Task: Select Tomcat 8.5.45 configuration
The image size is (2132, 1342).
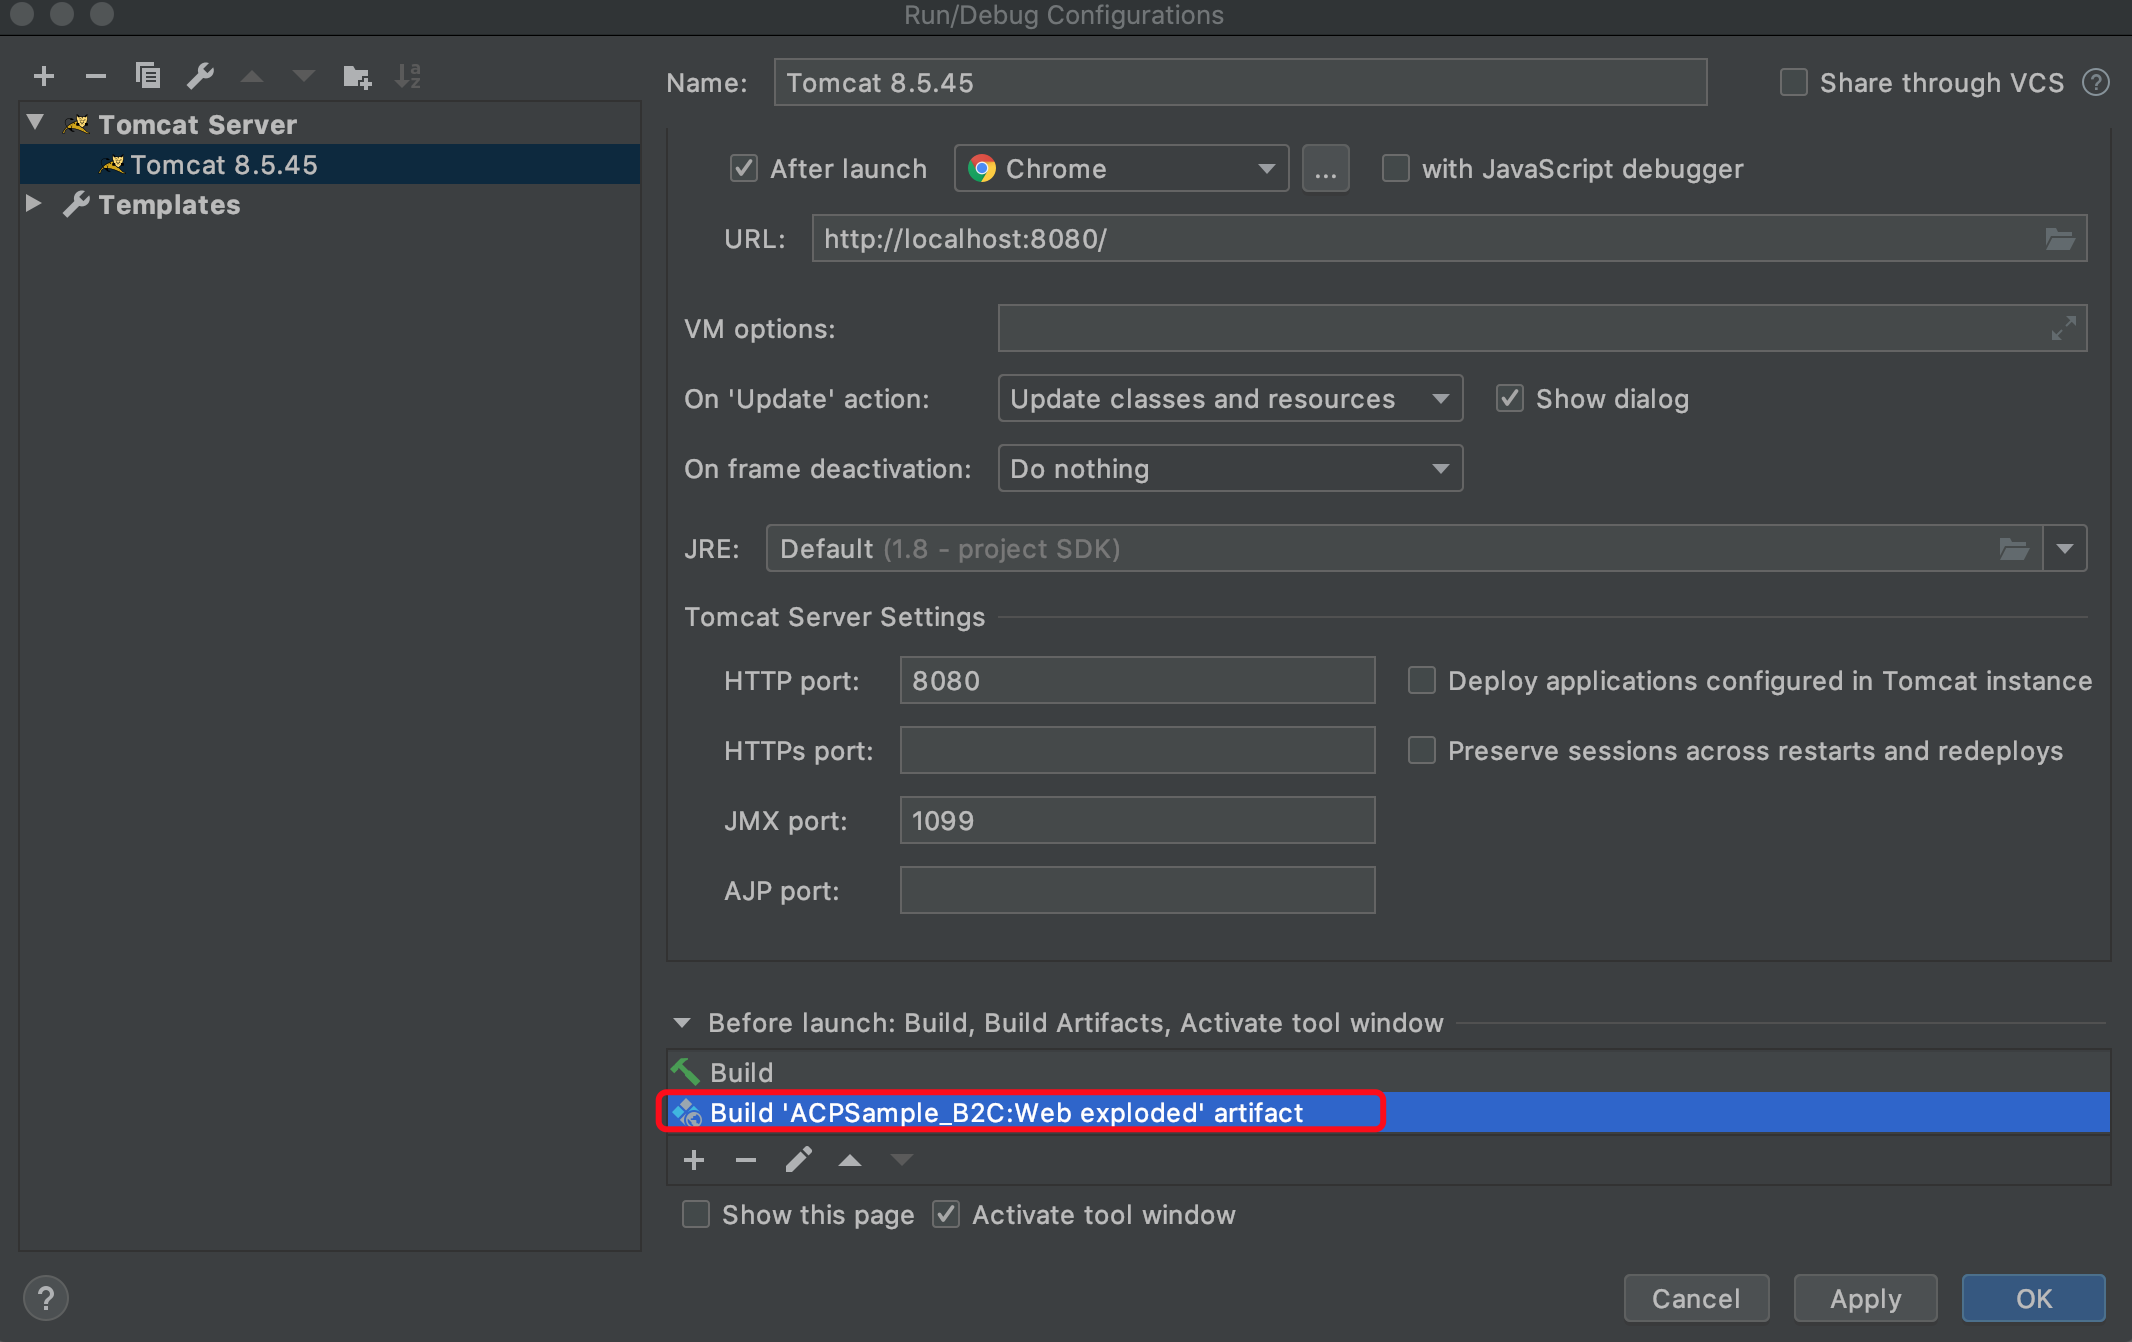Action: [x=330, y=164]
